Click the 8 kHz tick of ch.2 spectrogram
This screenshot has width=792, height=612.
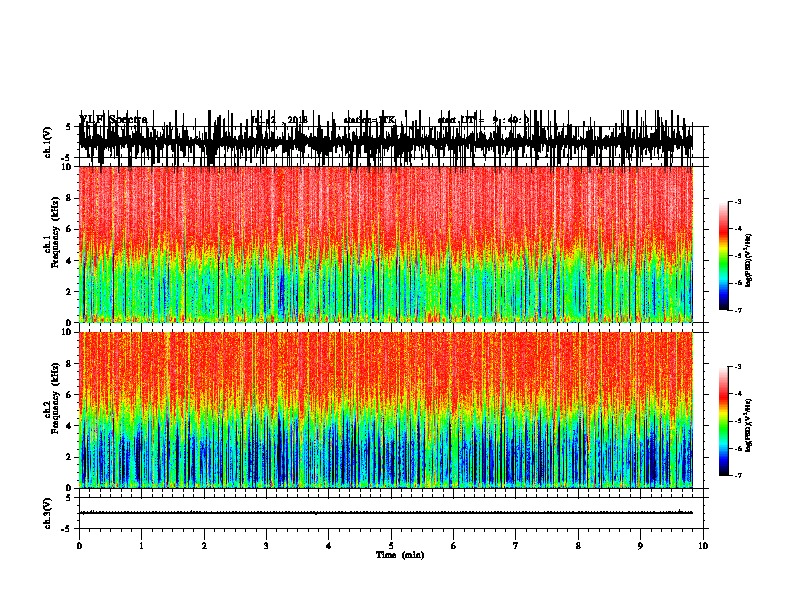70,364
